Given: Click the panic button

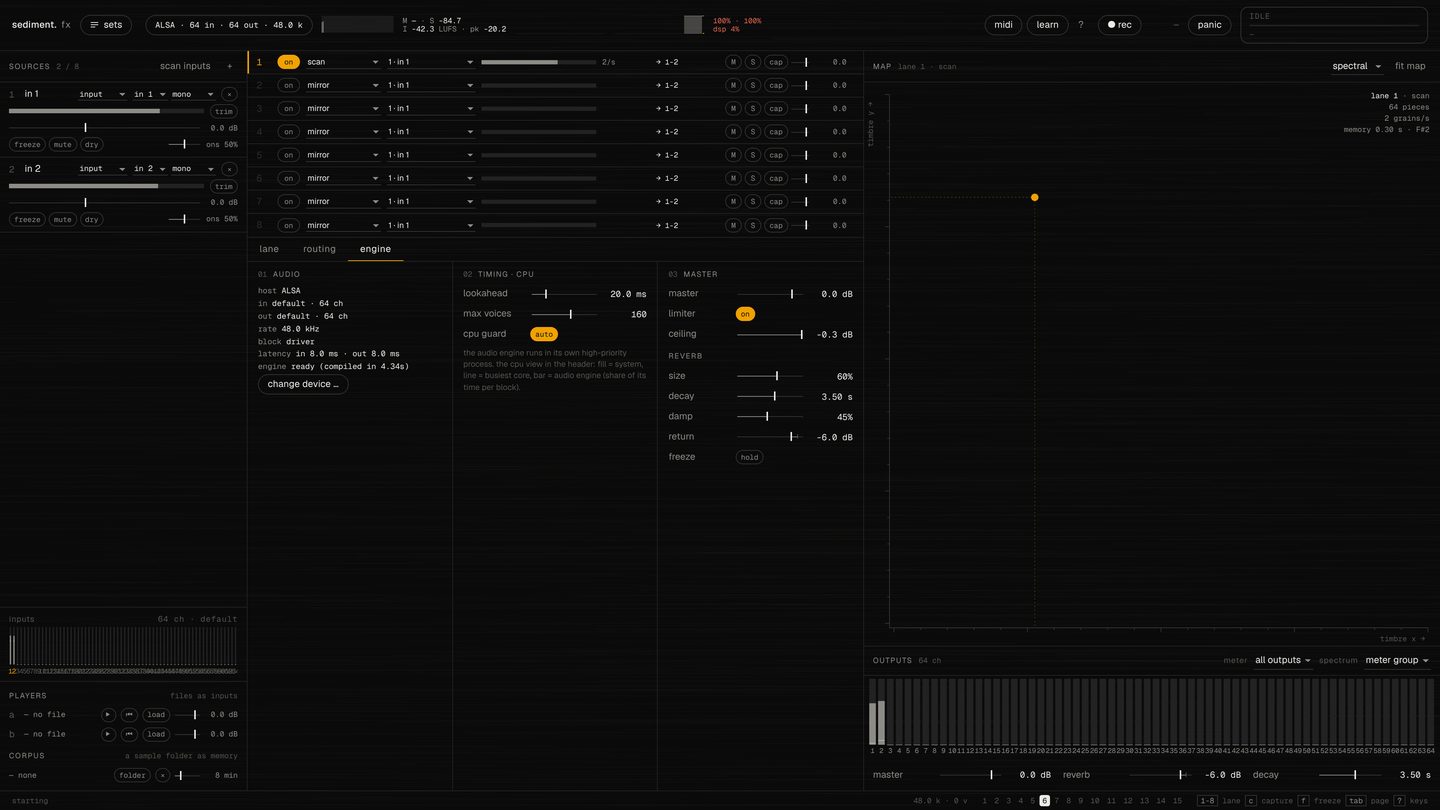Looking at the screenshot, I should click(1210, 25).
